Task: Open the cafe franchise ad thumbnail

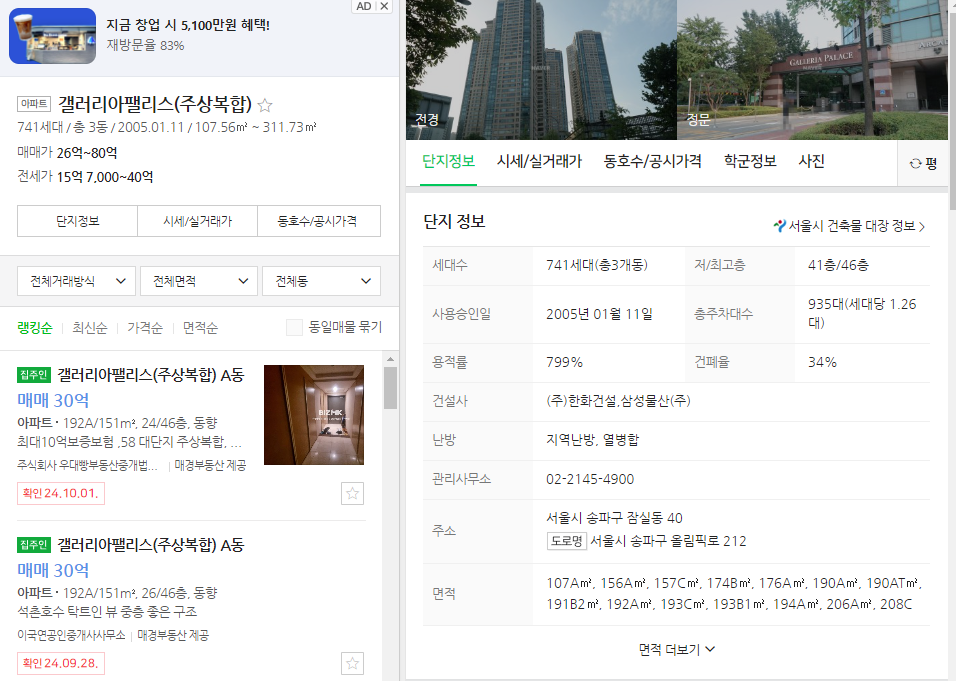Action: pyautogui.click(x=52, y=36)
